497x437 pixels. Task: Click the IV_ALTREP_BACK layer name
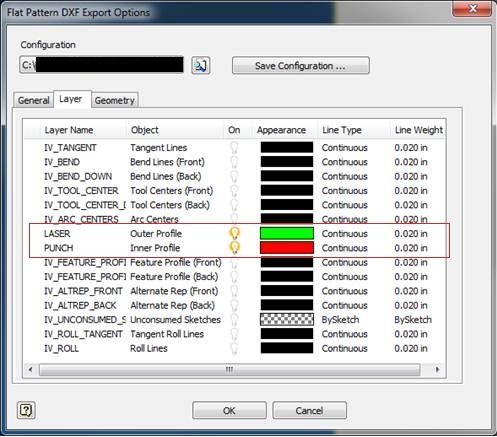click(80, 305)
